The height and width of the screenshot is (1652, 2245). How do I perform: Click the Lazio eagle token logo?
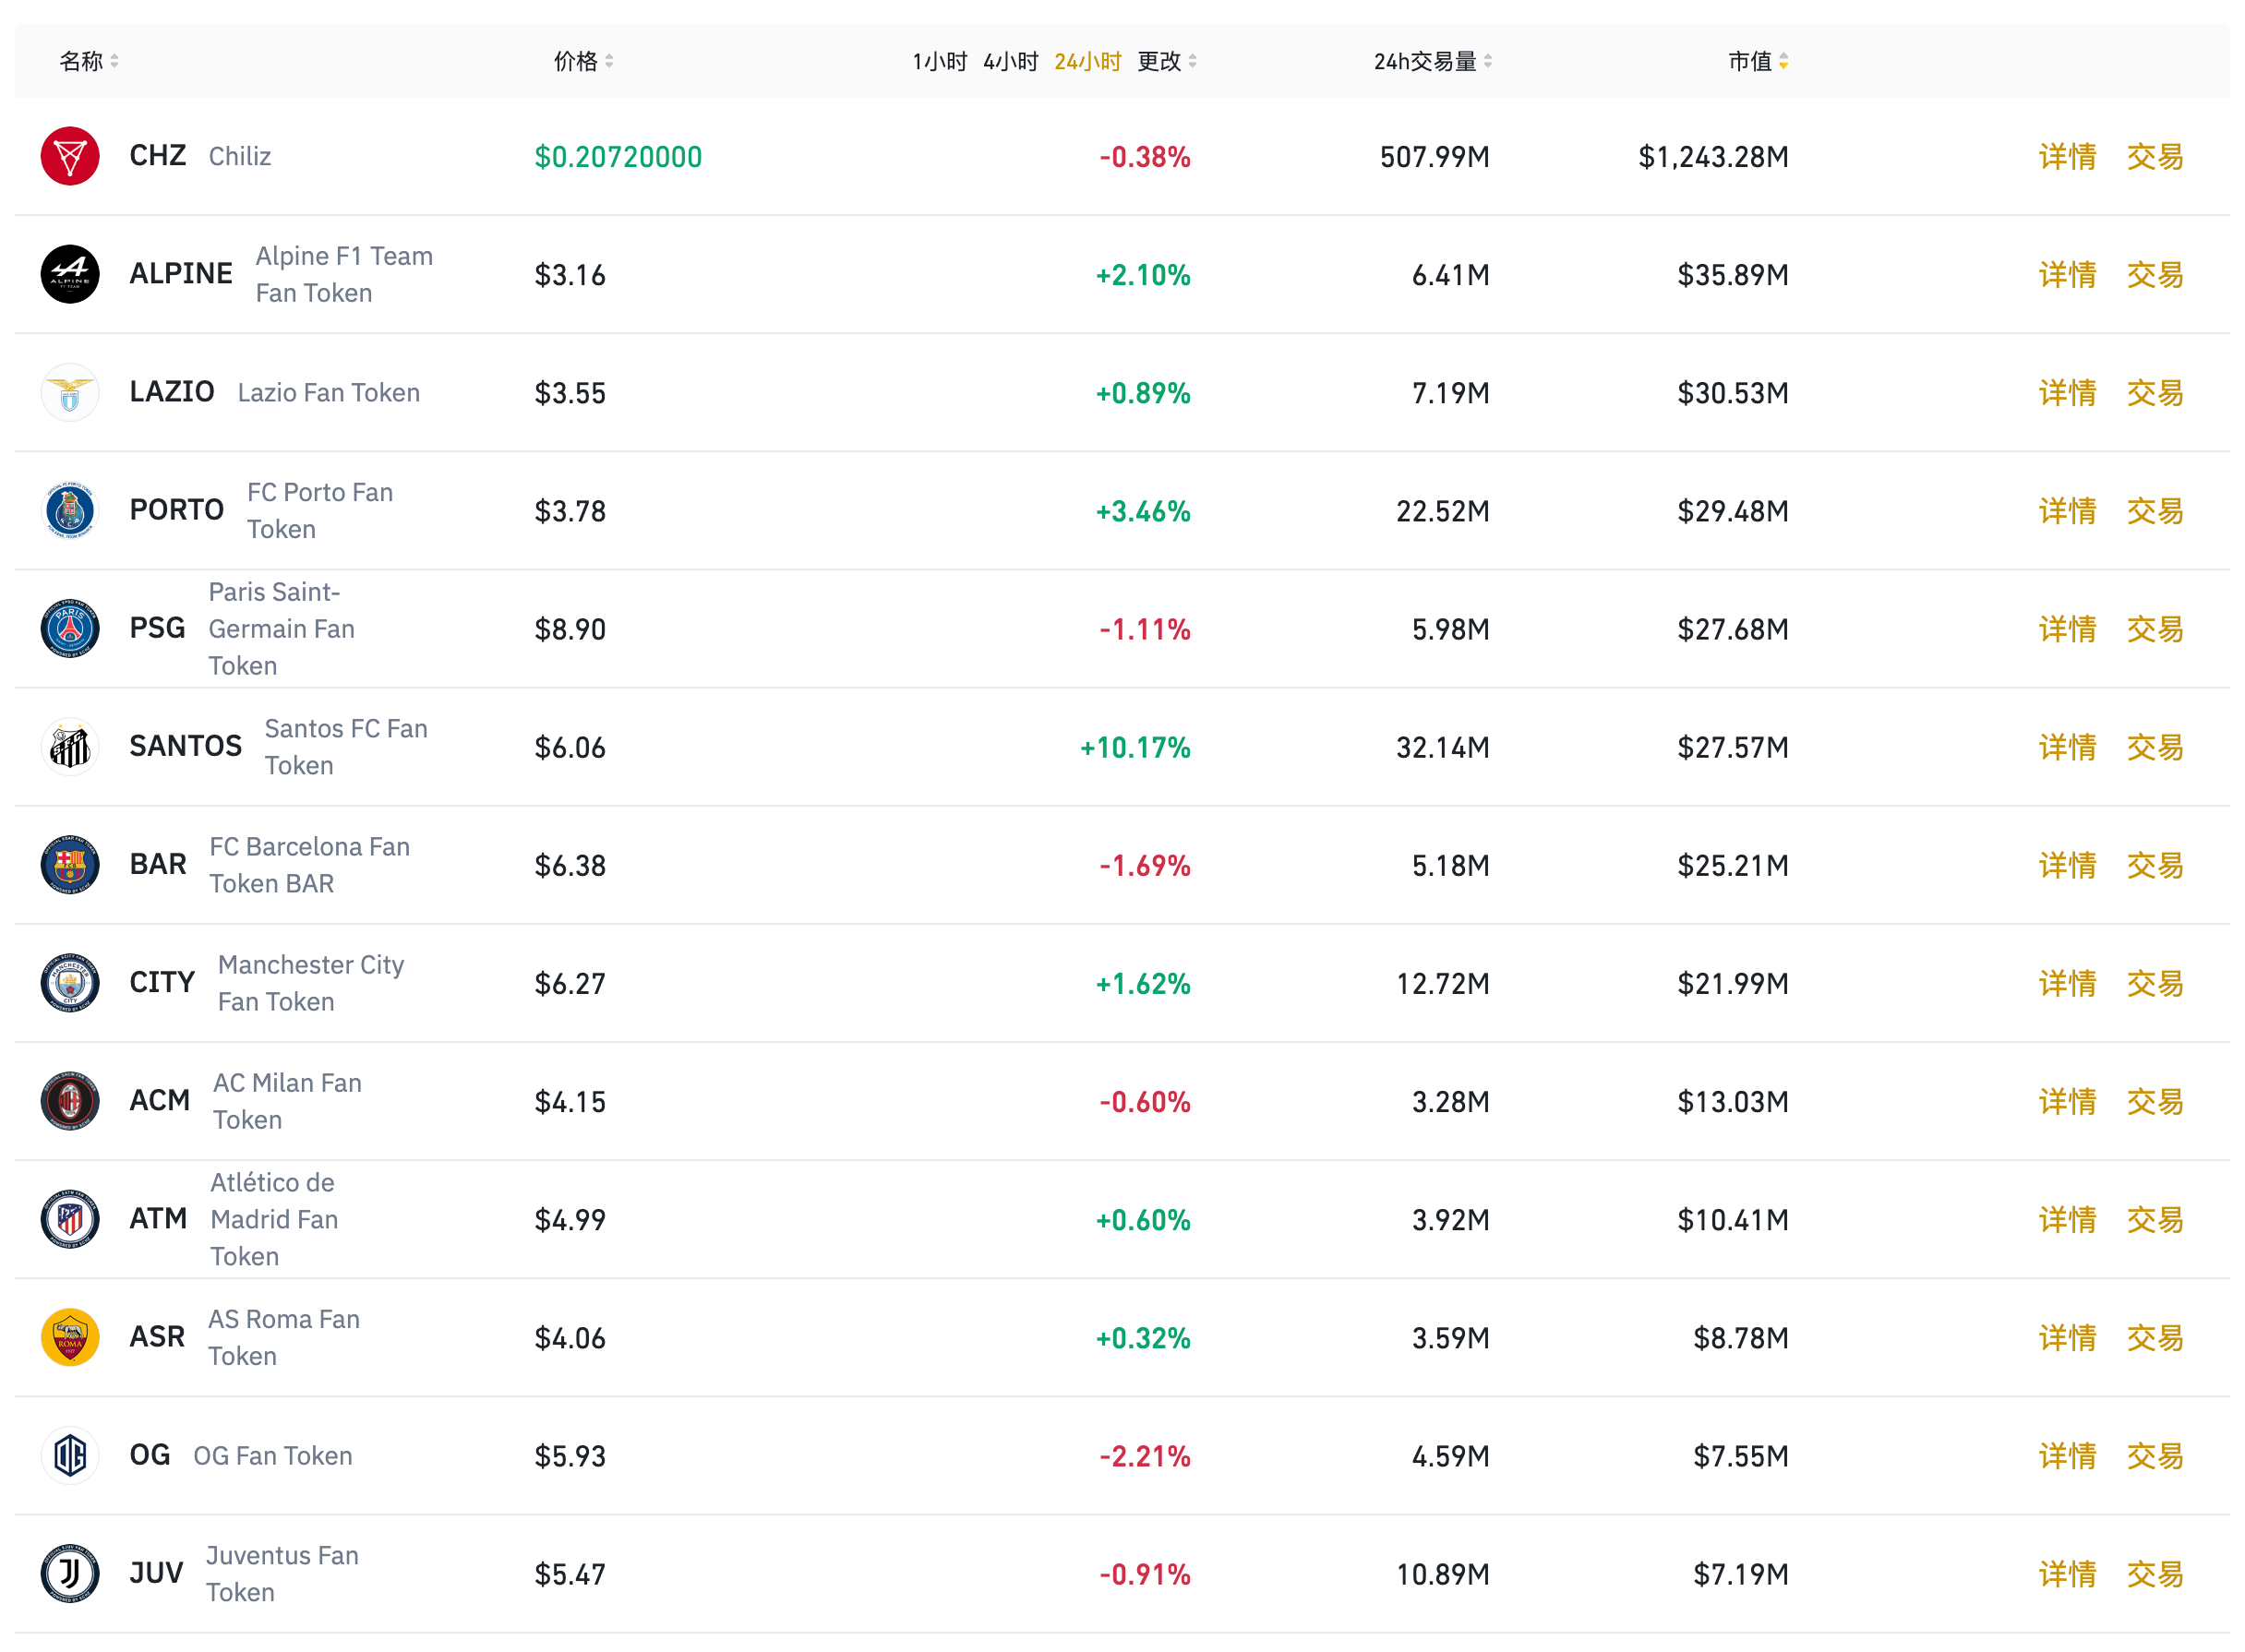click(70, 392)
